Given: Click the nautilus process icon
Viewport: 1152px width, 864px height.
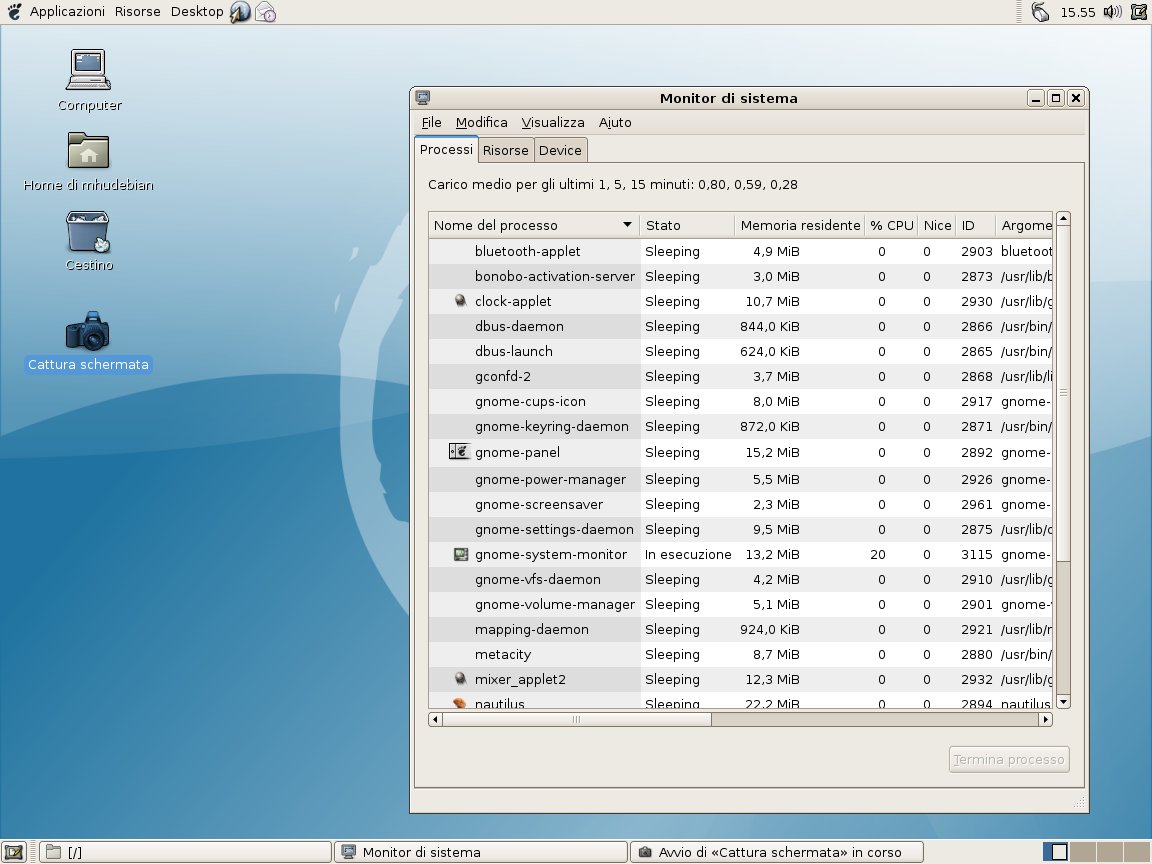Looking at the screenshot, I should point(460,703).
